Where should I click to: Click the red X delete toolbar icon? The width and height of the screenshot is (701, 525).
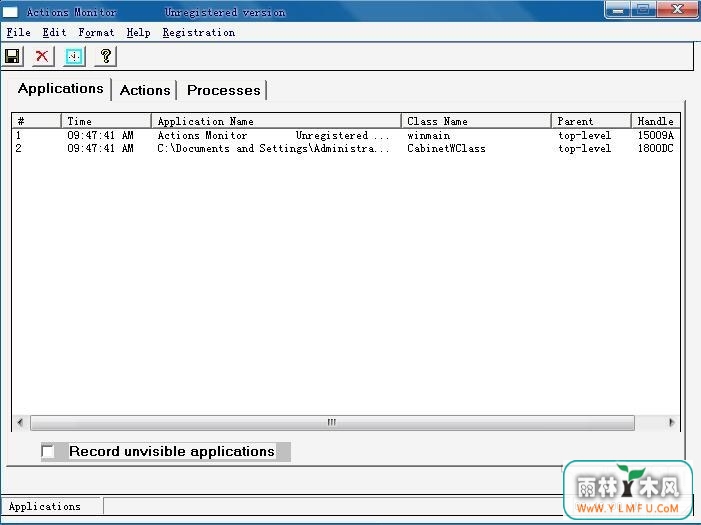[x=42, y=56]
